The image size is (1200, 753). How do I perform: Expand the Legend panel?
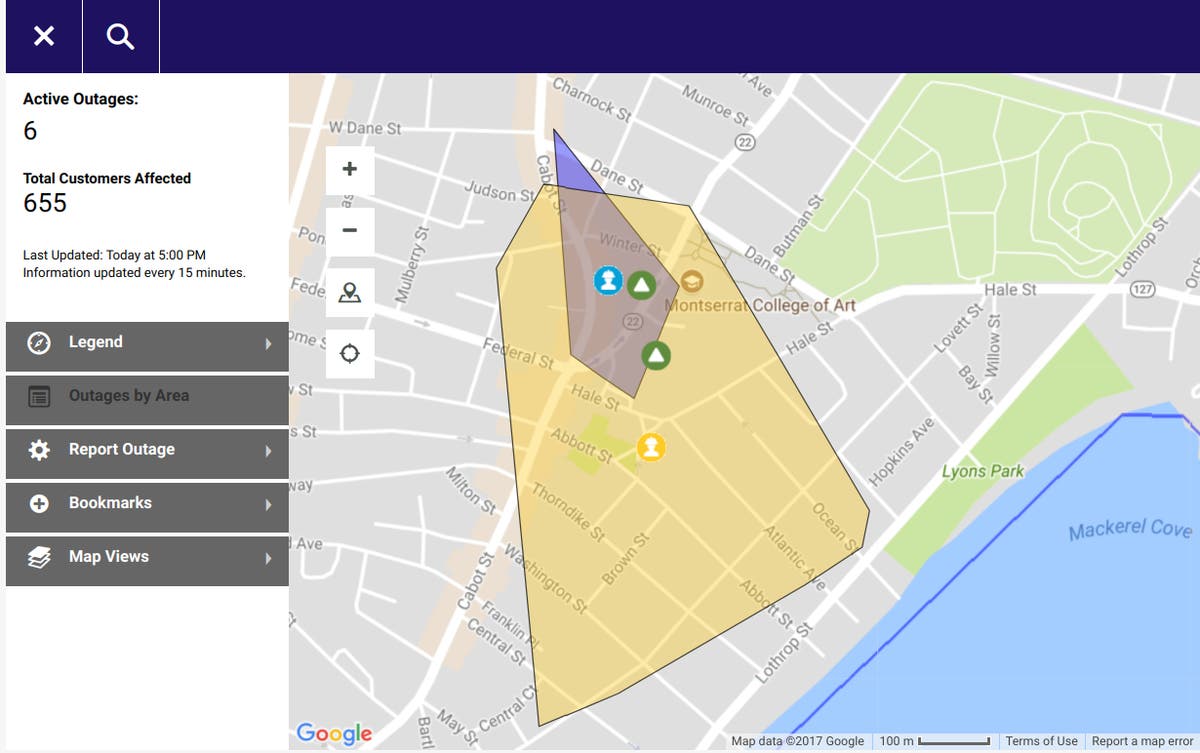click(x=147, y=343)
